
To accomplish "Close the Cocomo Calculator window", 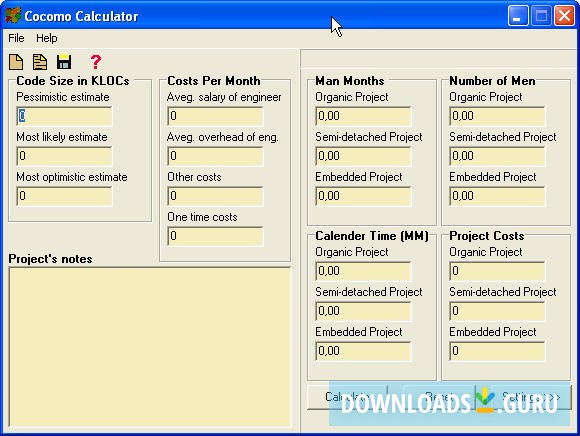I will tap(564, 16).
